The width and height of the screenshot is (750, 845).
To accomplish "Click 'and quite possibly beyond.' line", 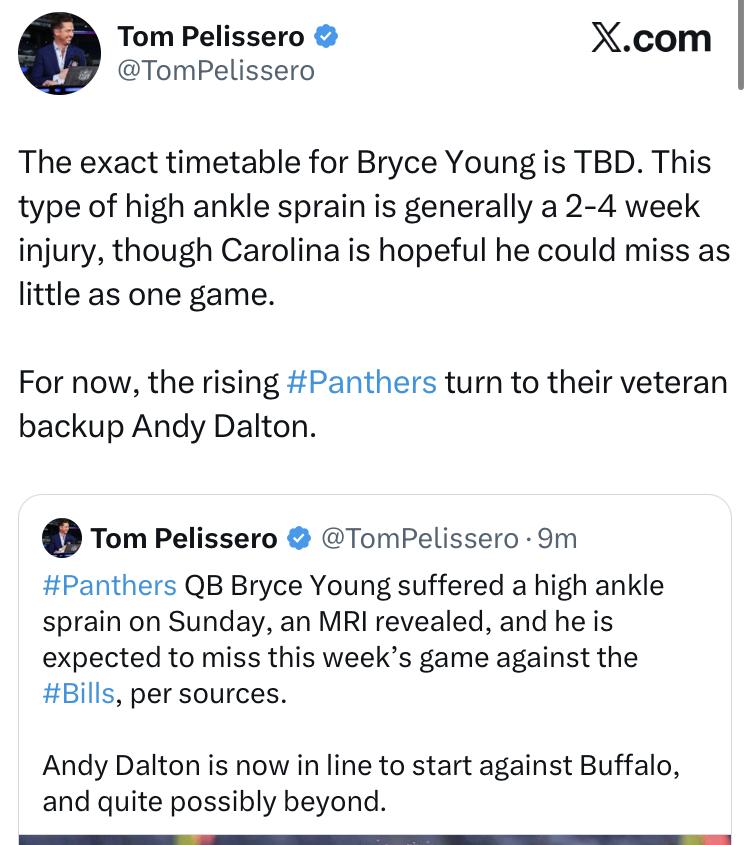I will tap(214, 802).
